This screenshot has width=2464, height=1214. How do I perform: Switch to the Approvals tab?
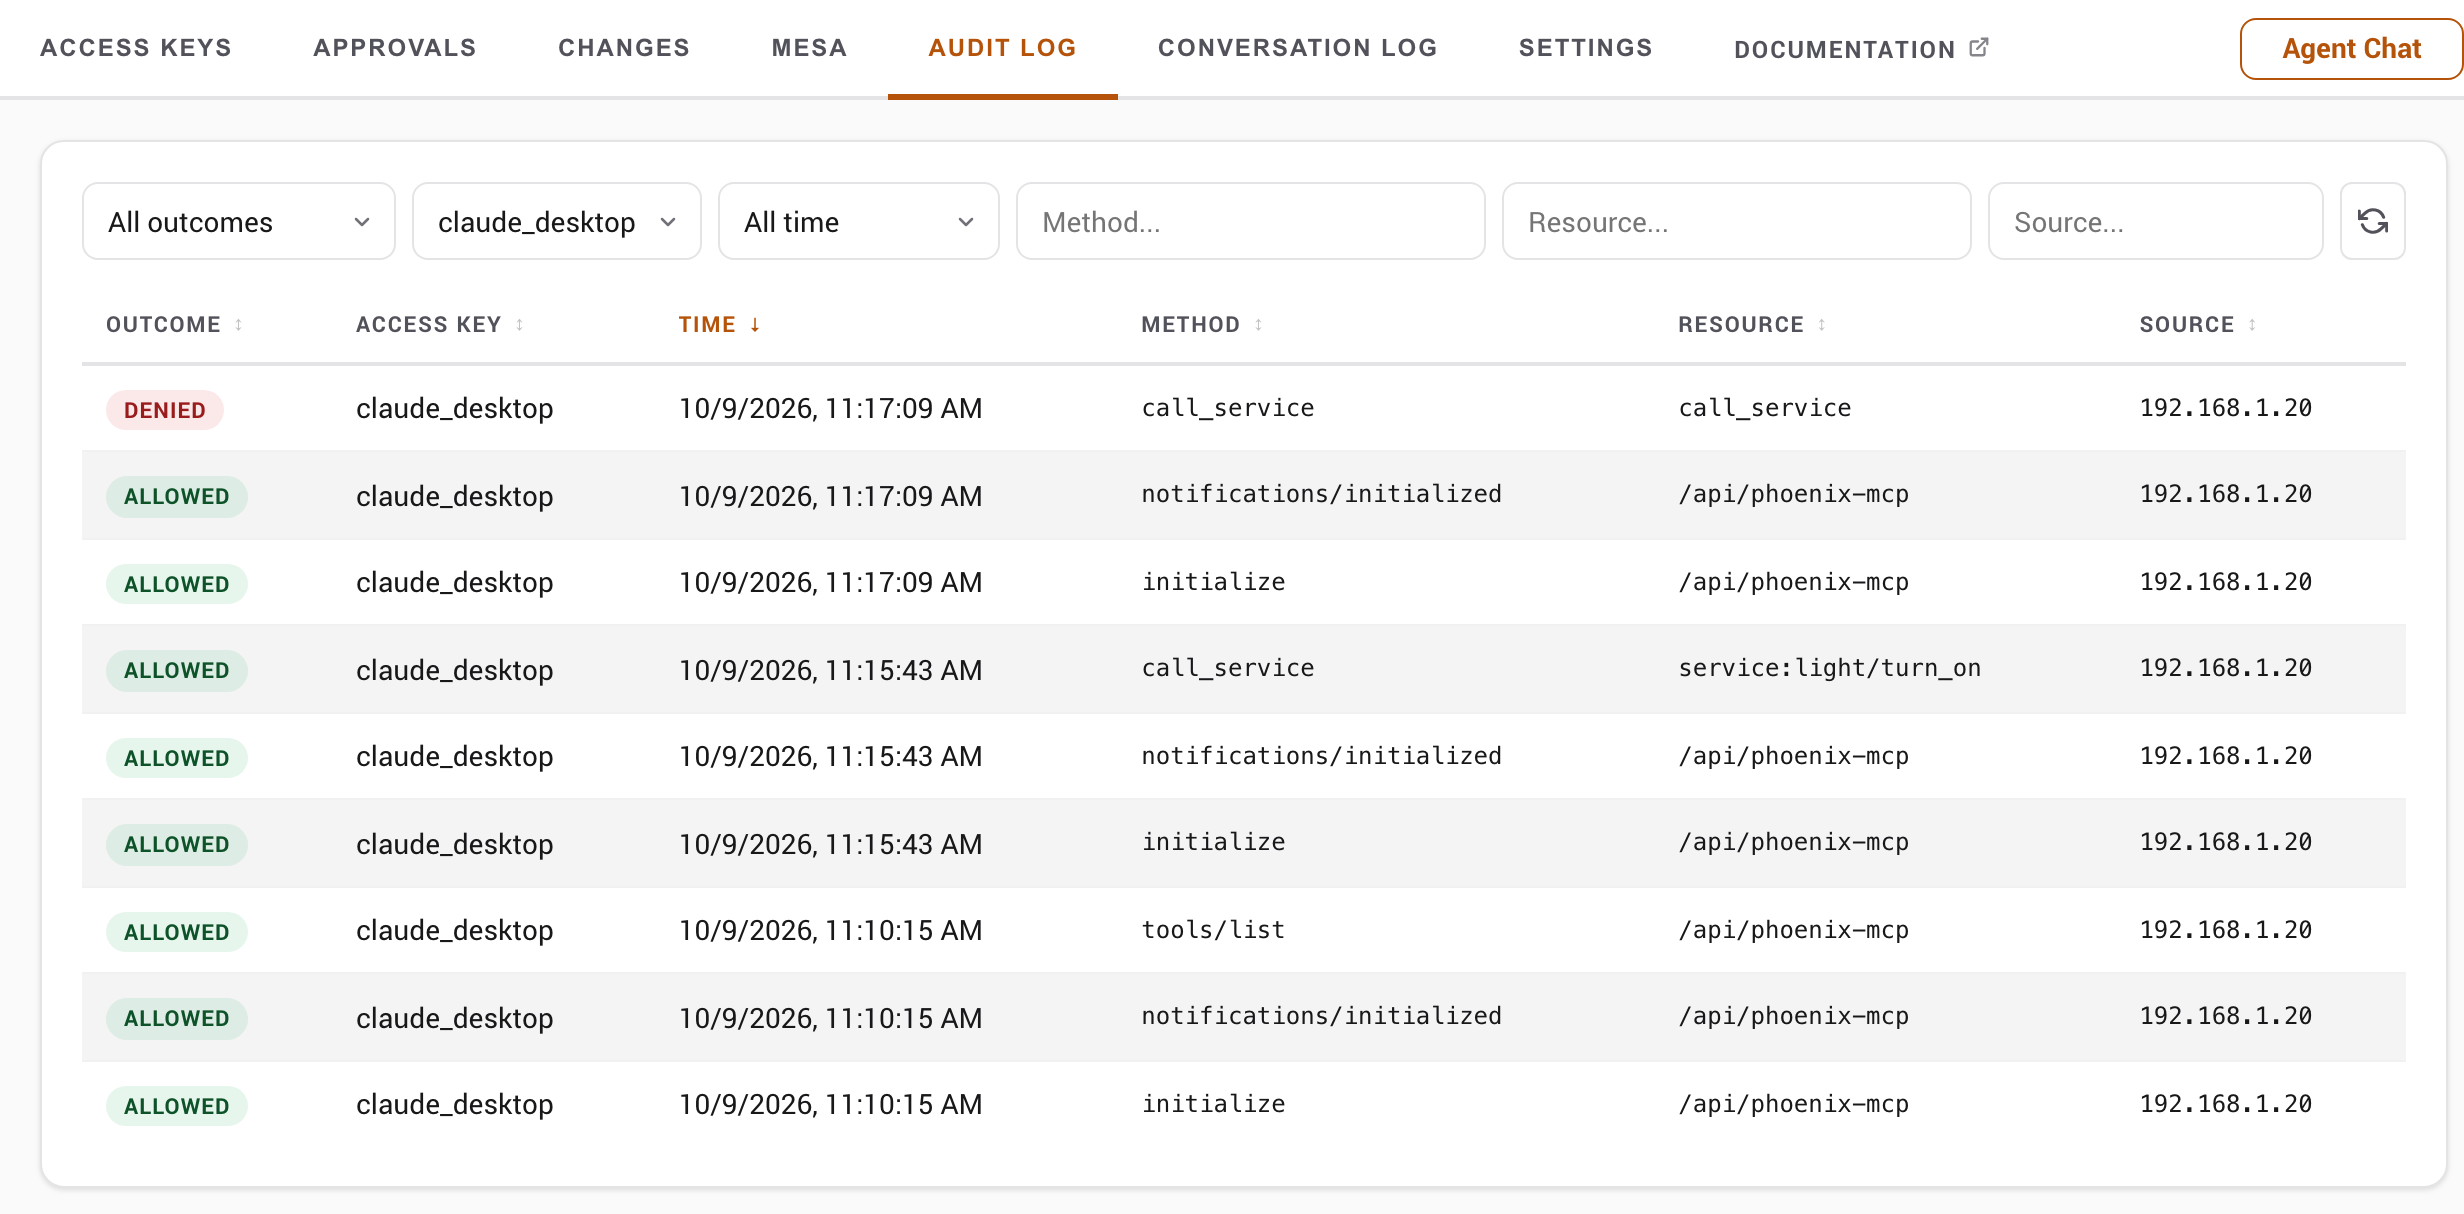click(395, 48)
